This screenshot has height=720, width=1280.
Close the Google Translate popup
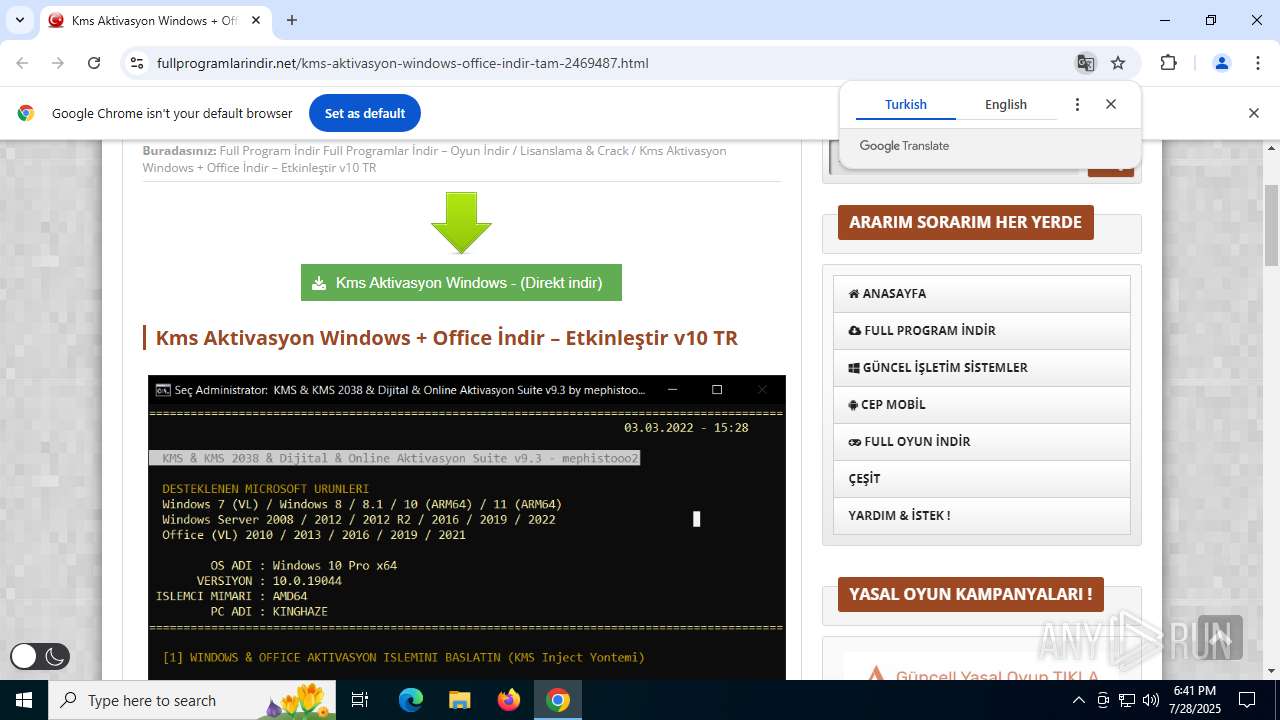coord(1110,104)
